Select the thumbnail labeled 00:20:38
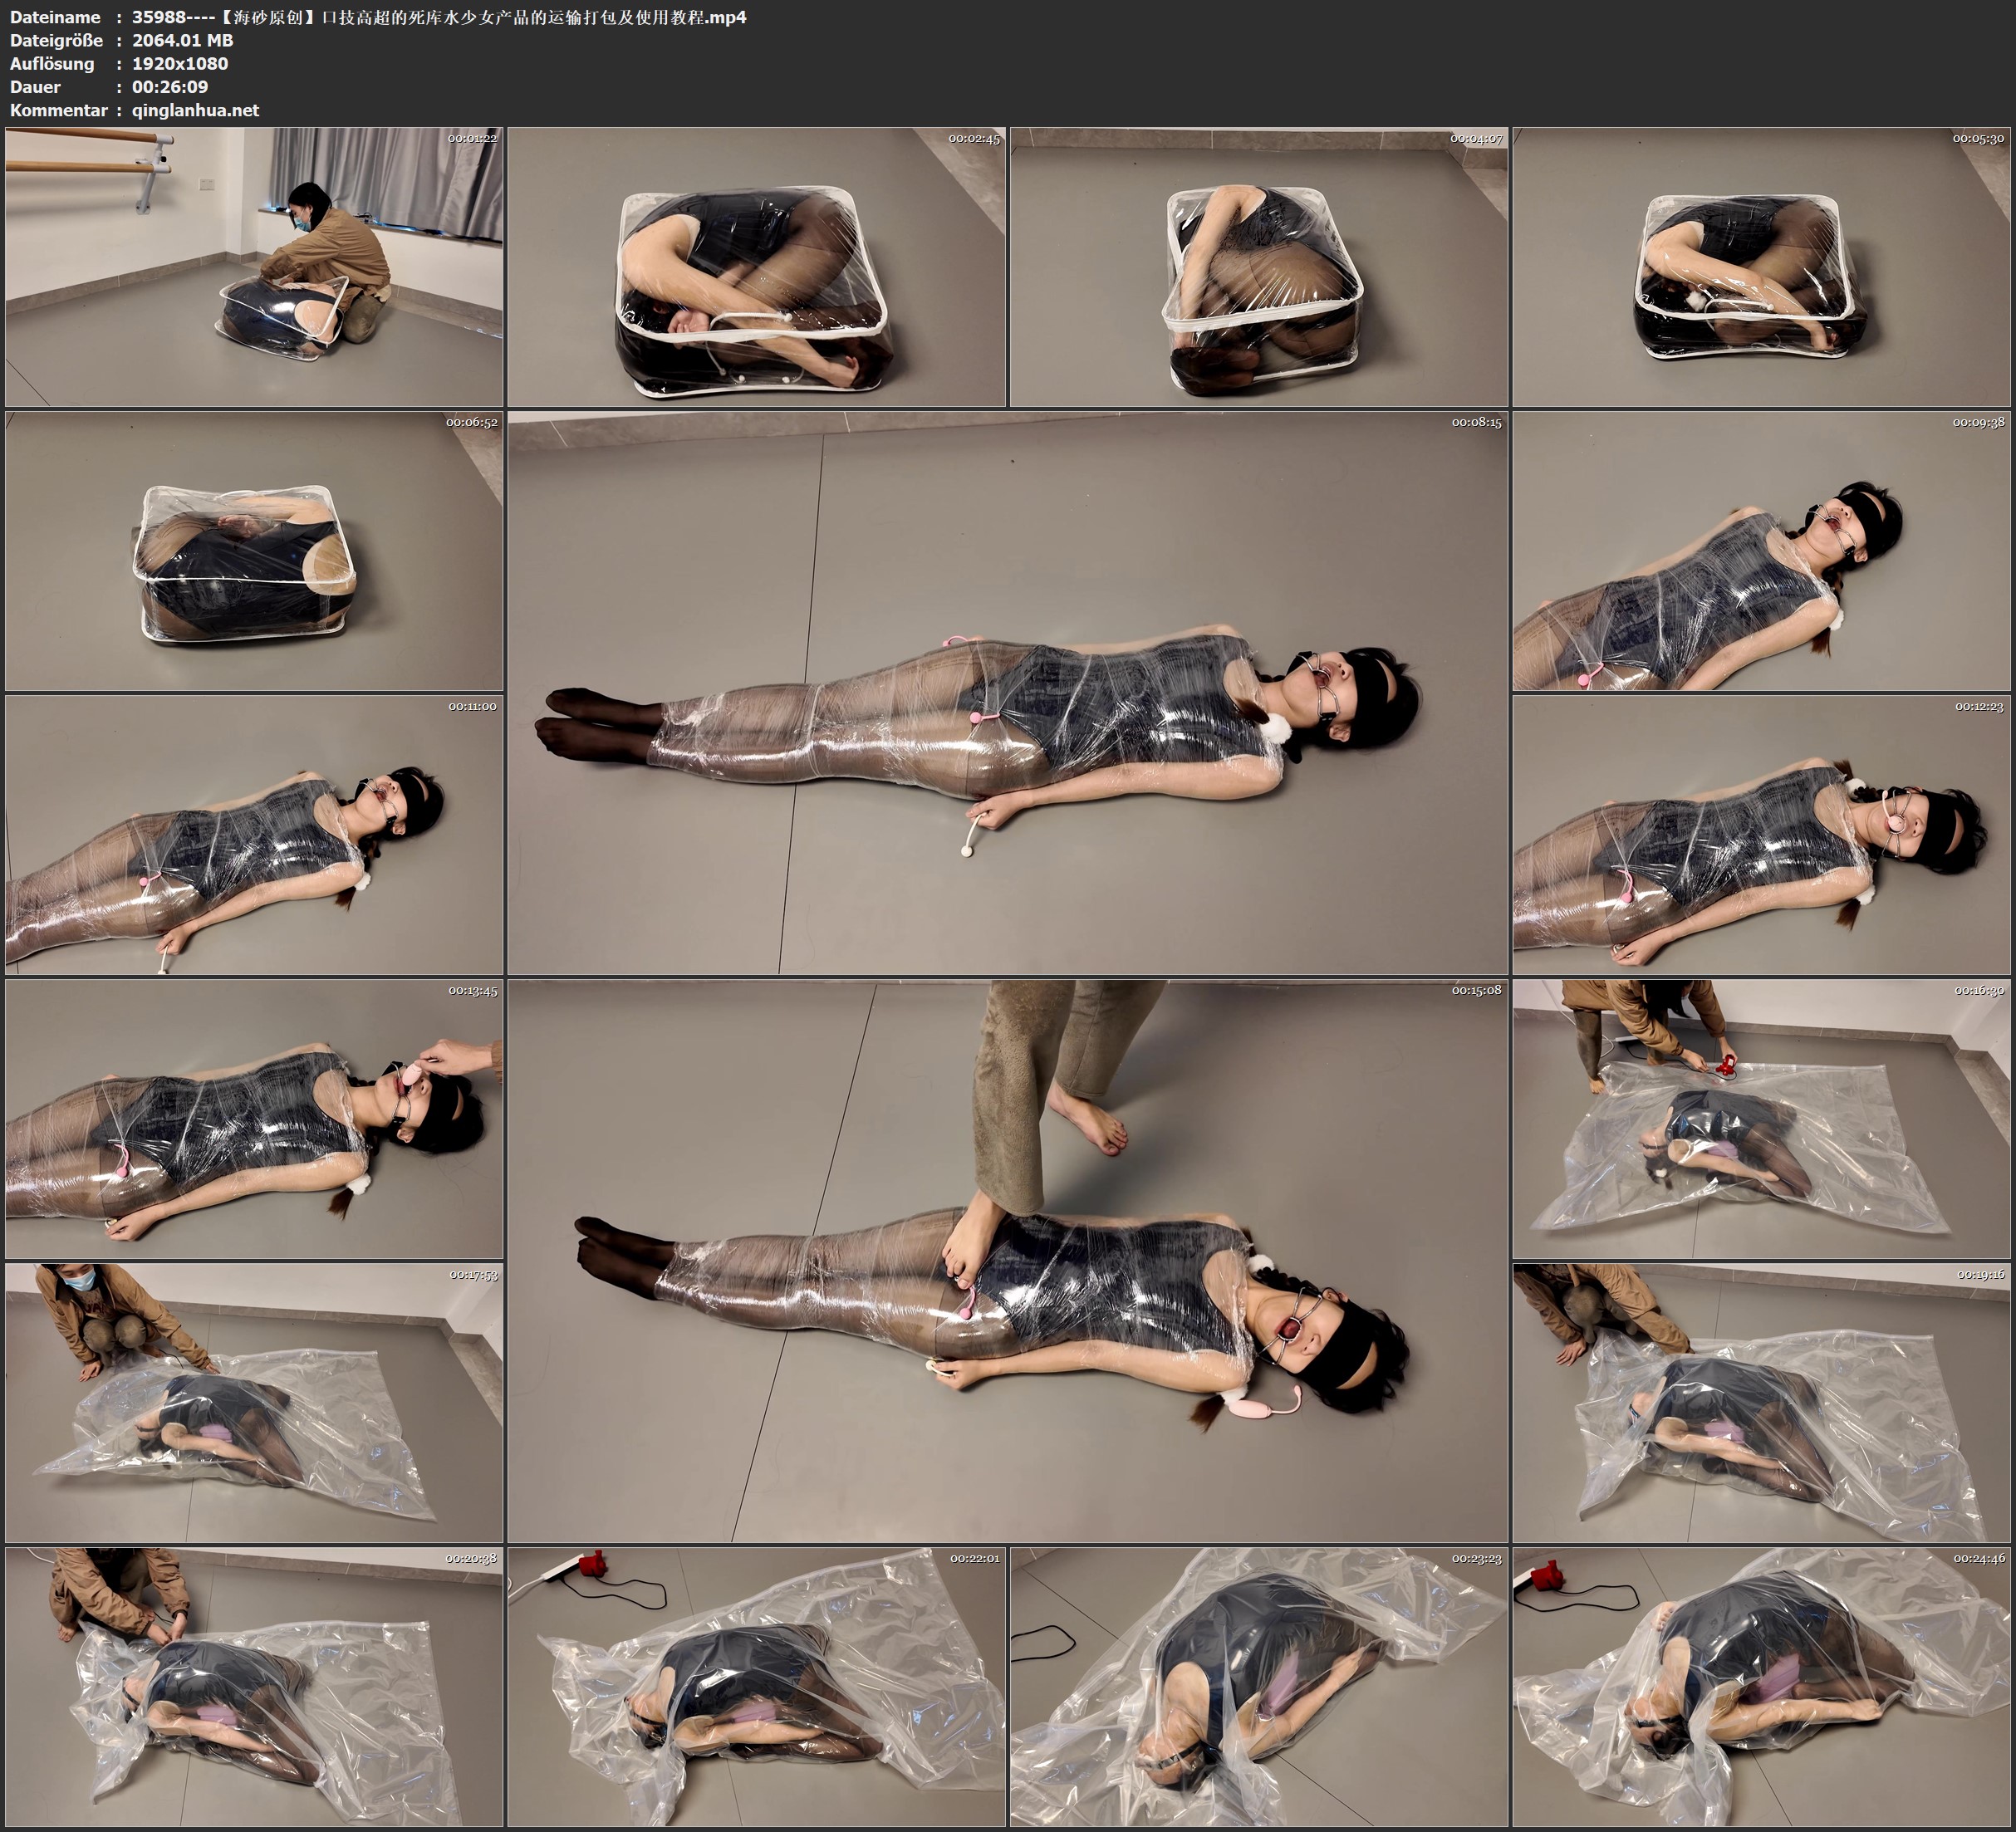This screenshot has width=2016, height=1832. [x=254, y=1687]
